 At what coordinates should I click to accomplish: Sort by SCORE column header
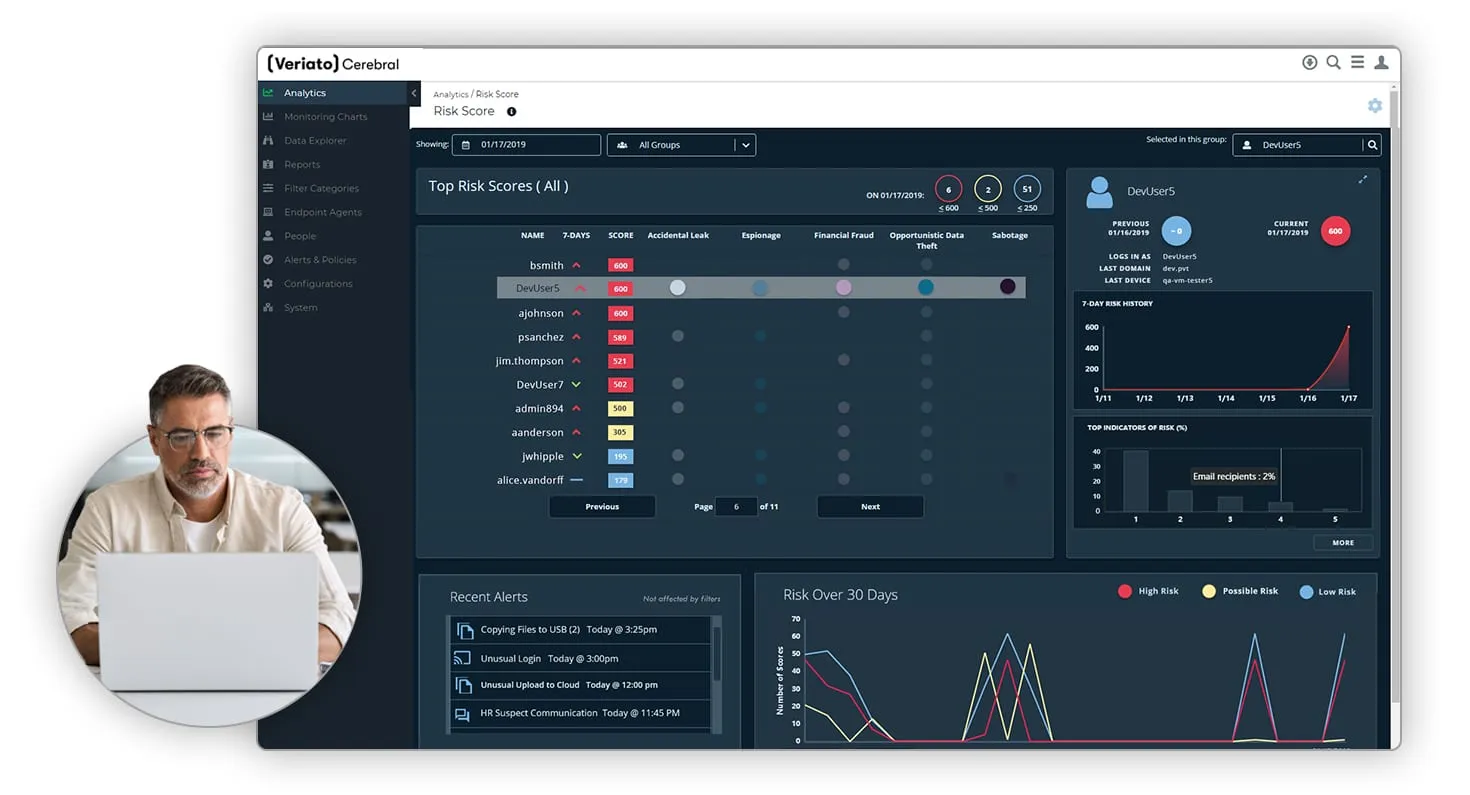point(621,236)
